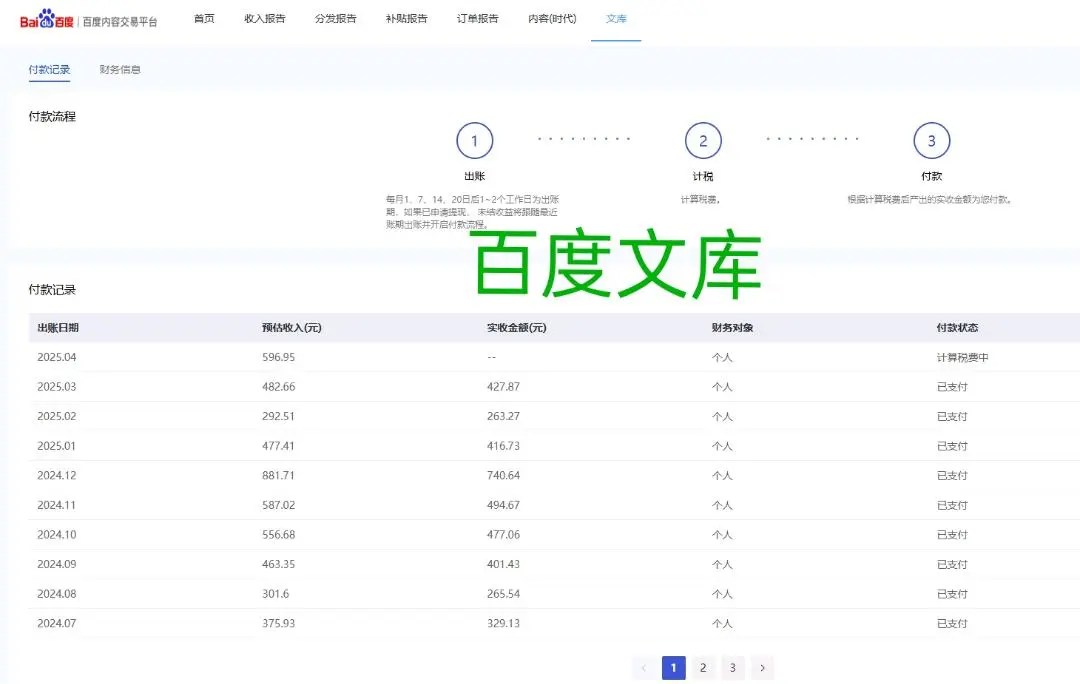1080x684 pixels.
Task: Open the 首页 nav tab
Action: pos(204,19)
